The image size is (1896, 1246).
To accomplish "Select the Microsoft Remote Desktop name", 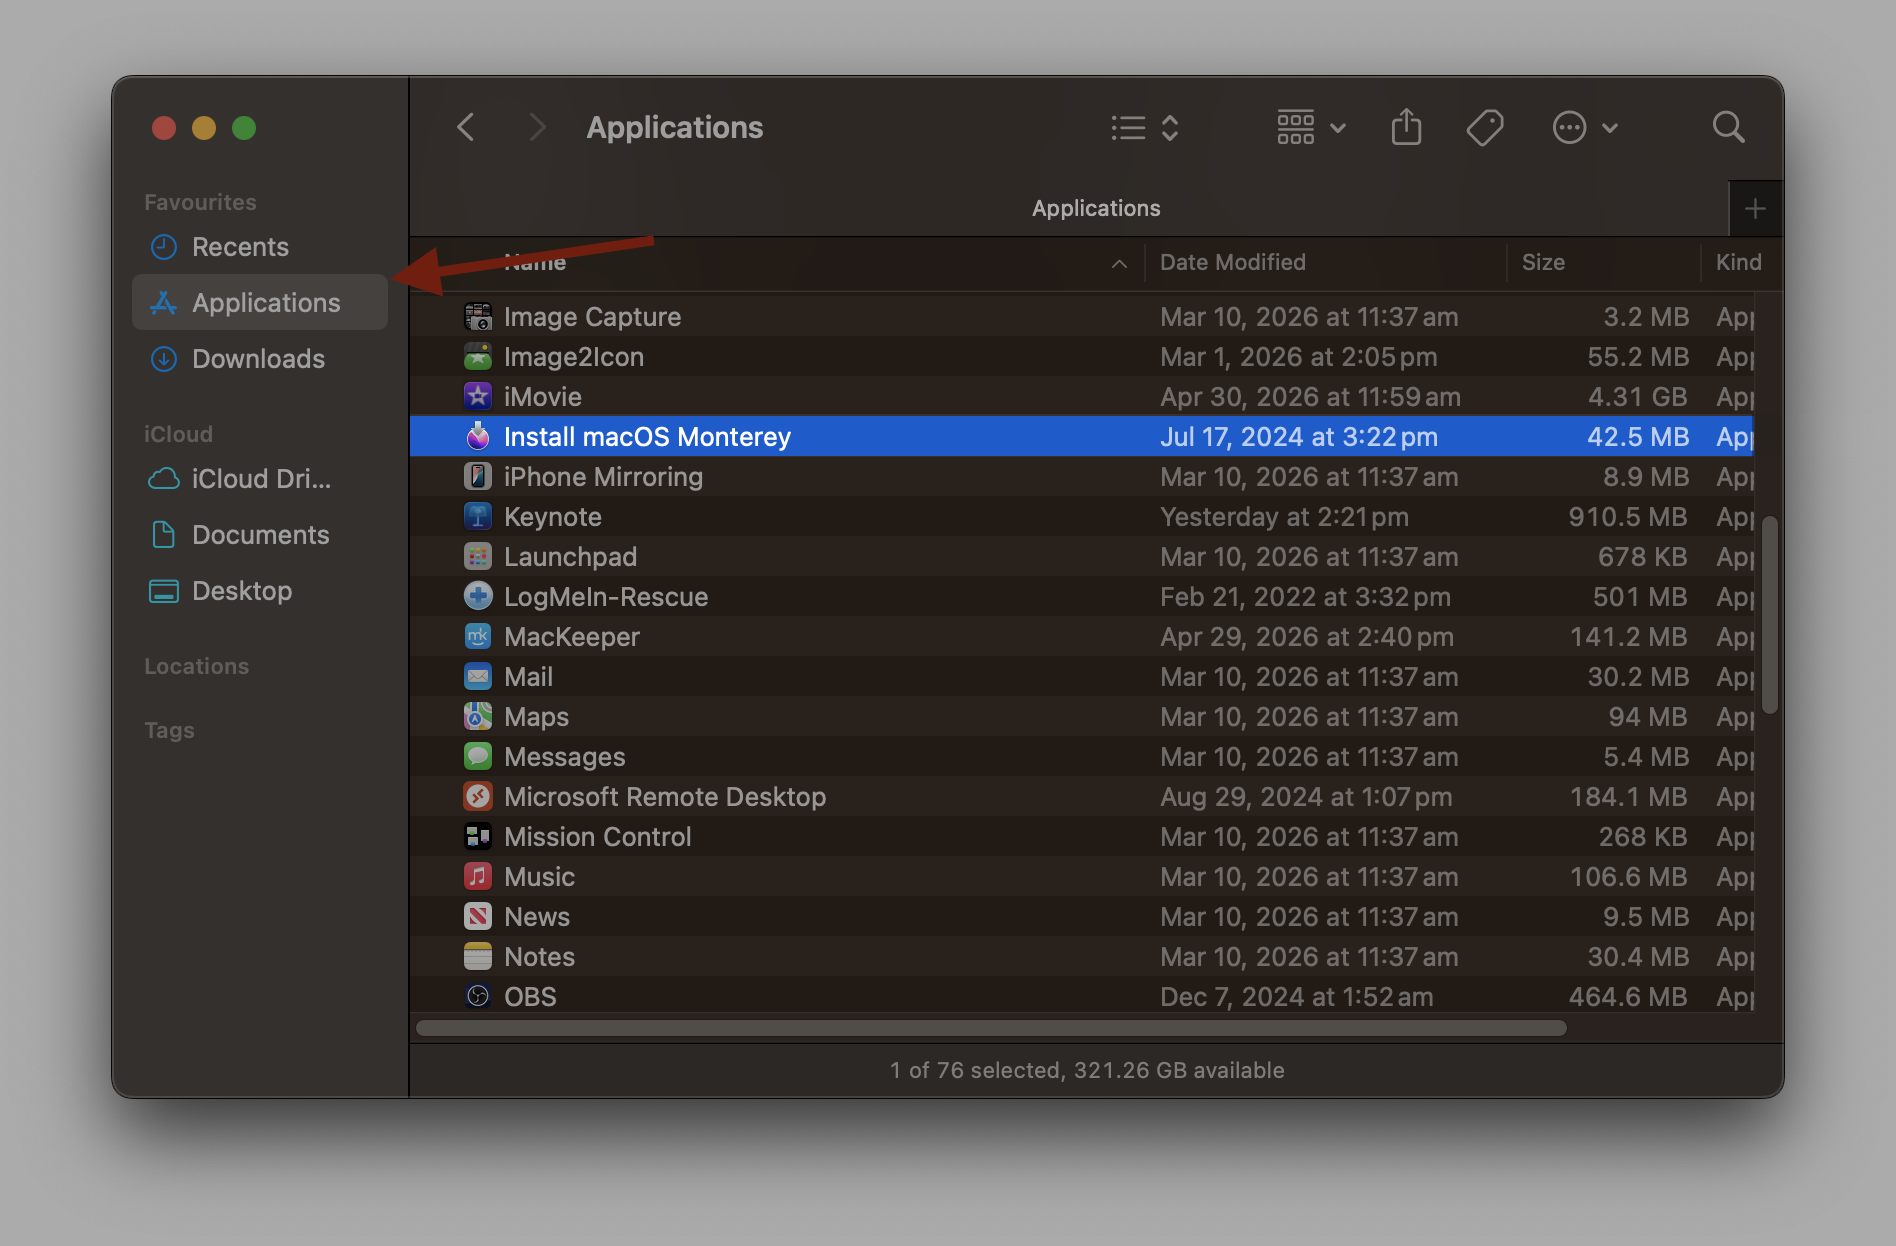I will [x=665, y=797].
